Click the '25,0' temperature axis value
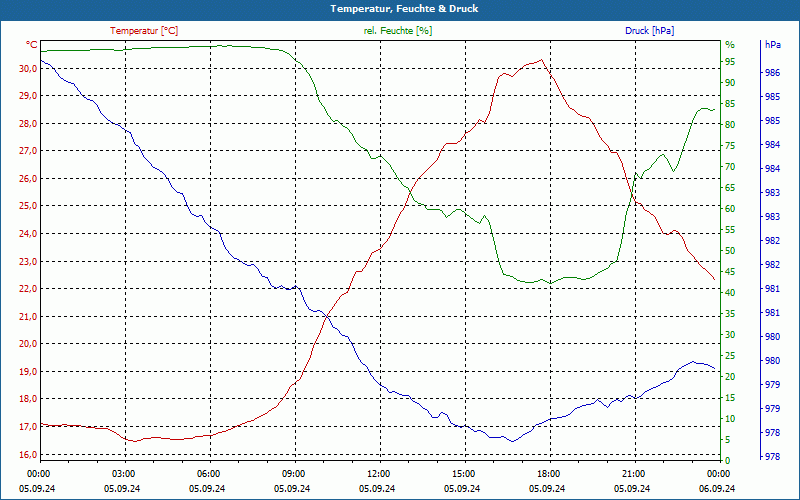The height and width of the screenshot is (500, 800). pyautogui.click(x=29, y=206)
